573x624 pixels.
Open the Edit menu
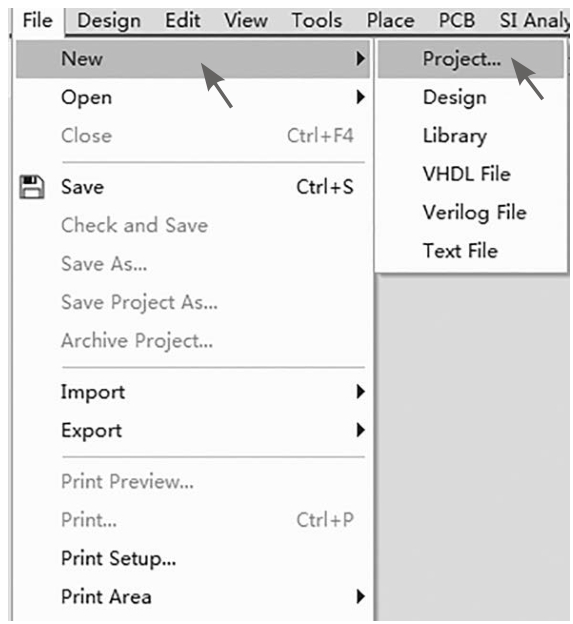point(183,20)
